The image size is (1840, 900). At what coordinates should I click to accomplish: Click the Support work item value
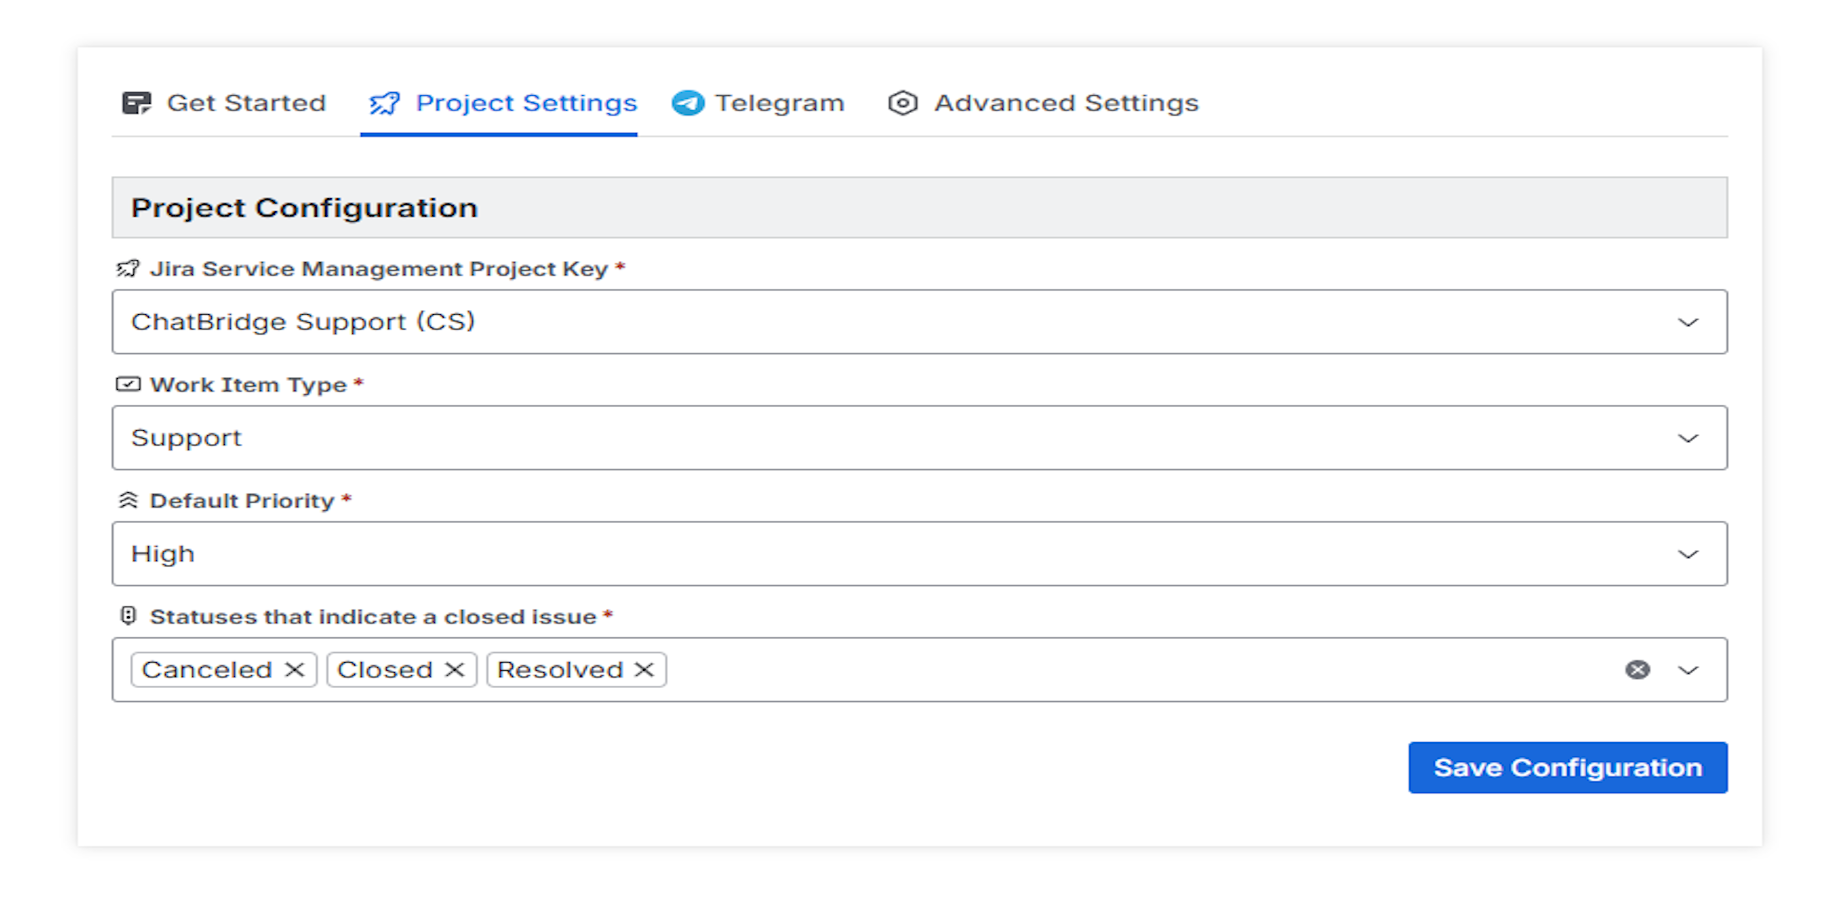pos(187,438)
